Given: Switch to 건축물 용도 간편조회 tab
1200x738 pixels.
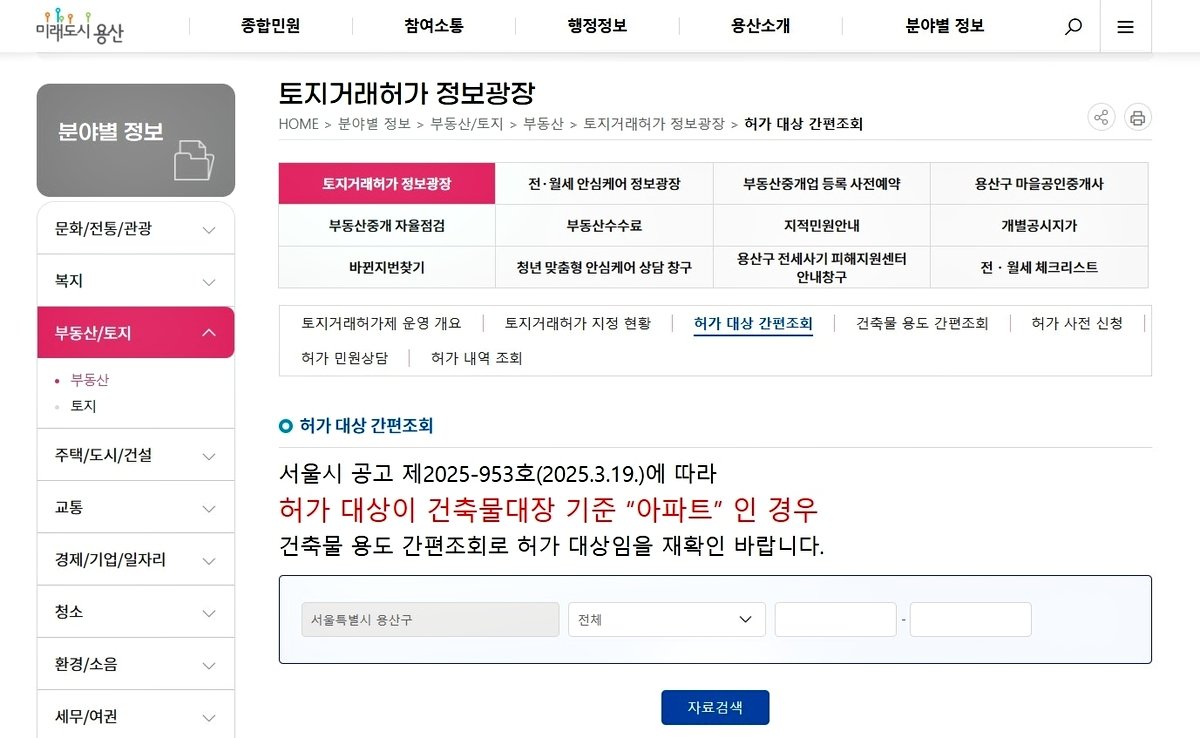Looking at the screenshot, I should (922, 323).
